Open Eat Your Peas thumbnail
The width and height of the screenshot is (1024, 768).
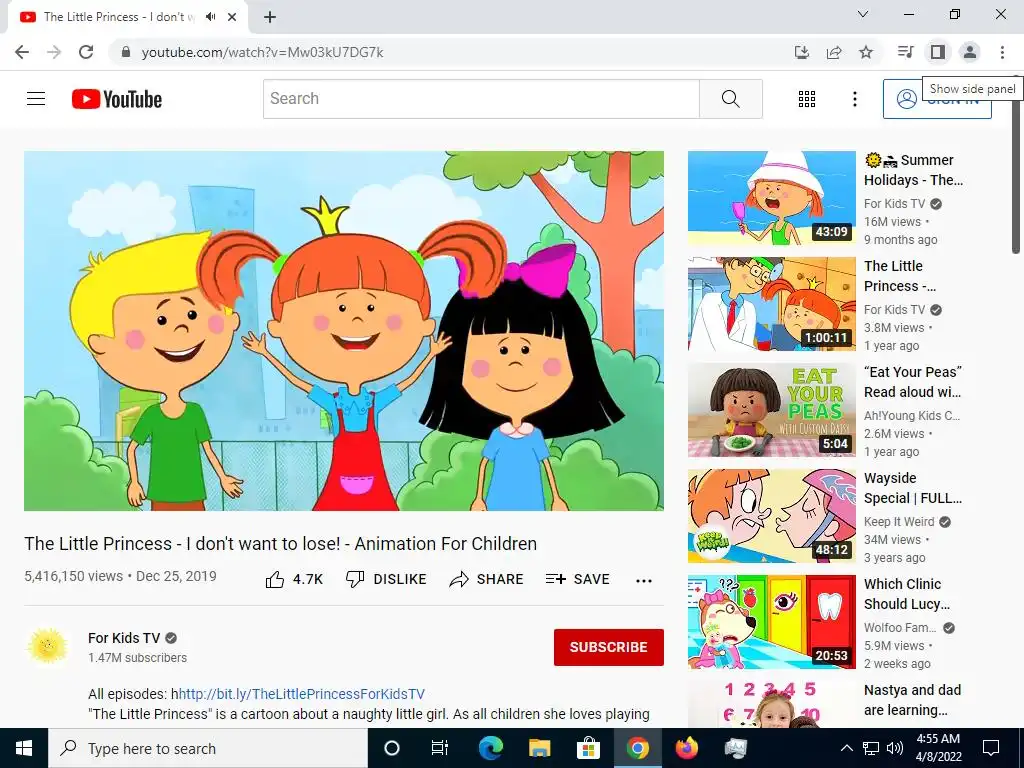(772, 410)
